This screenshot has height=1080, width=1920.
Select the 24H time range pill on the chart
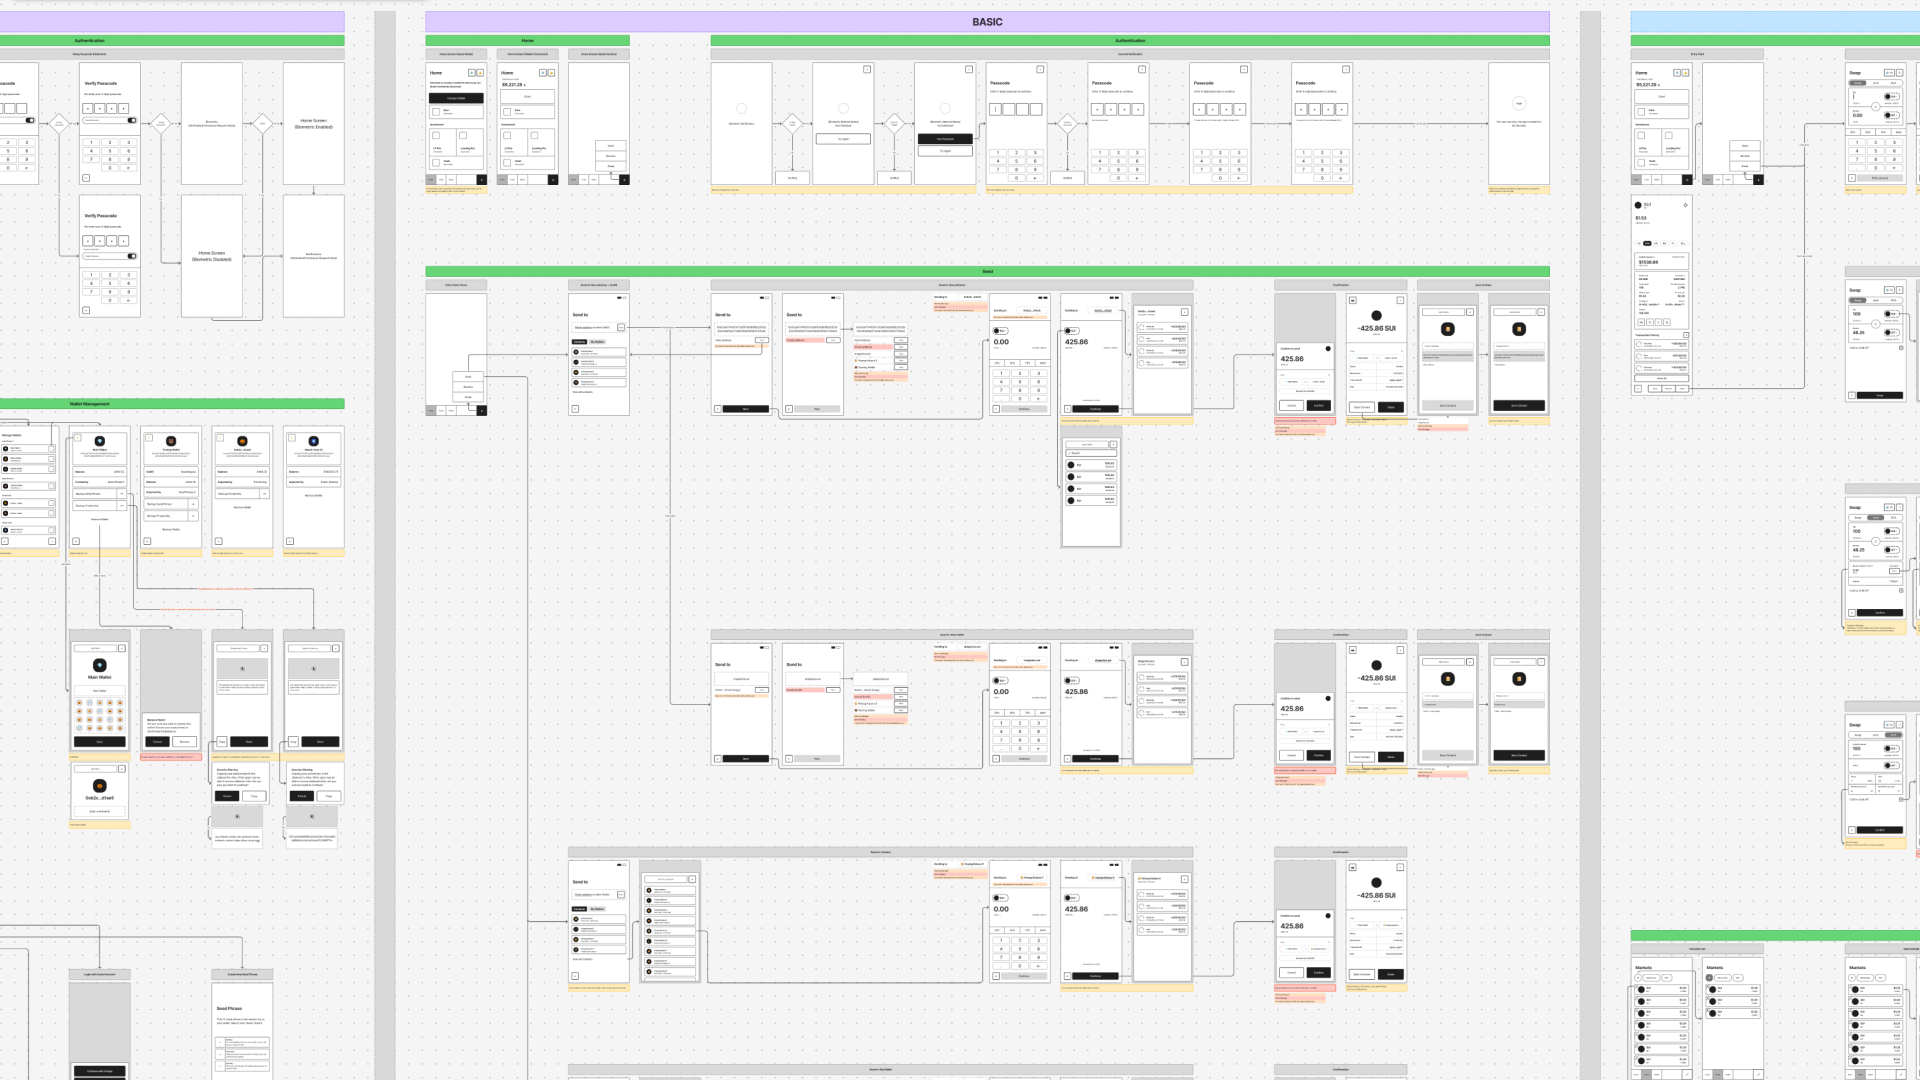1647,243
